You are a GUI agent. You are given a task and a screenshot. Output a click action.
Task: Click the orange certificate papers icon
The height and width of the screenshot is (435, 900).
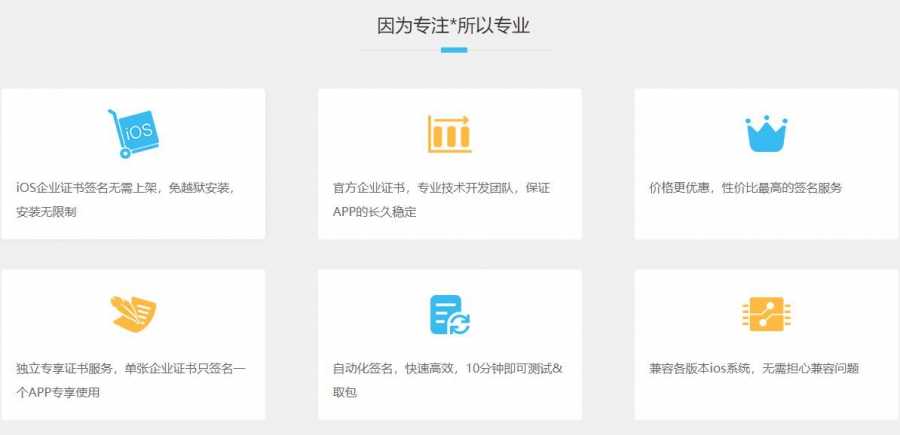(x=133, y=314)
